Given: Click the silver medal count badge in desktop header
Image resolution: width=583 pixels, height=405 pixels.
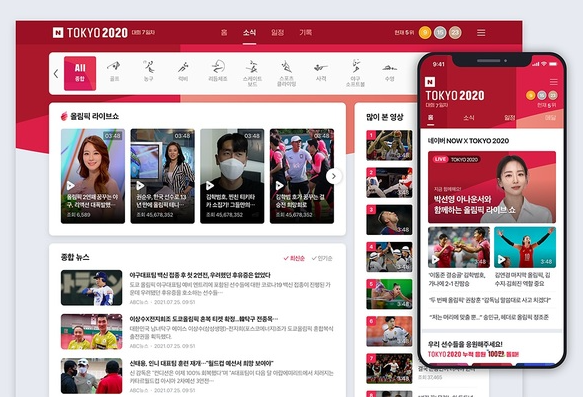Looking at the screenshot, I should (x=440, y=33).
